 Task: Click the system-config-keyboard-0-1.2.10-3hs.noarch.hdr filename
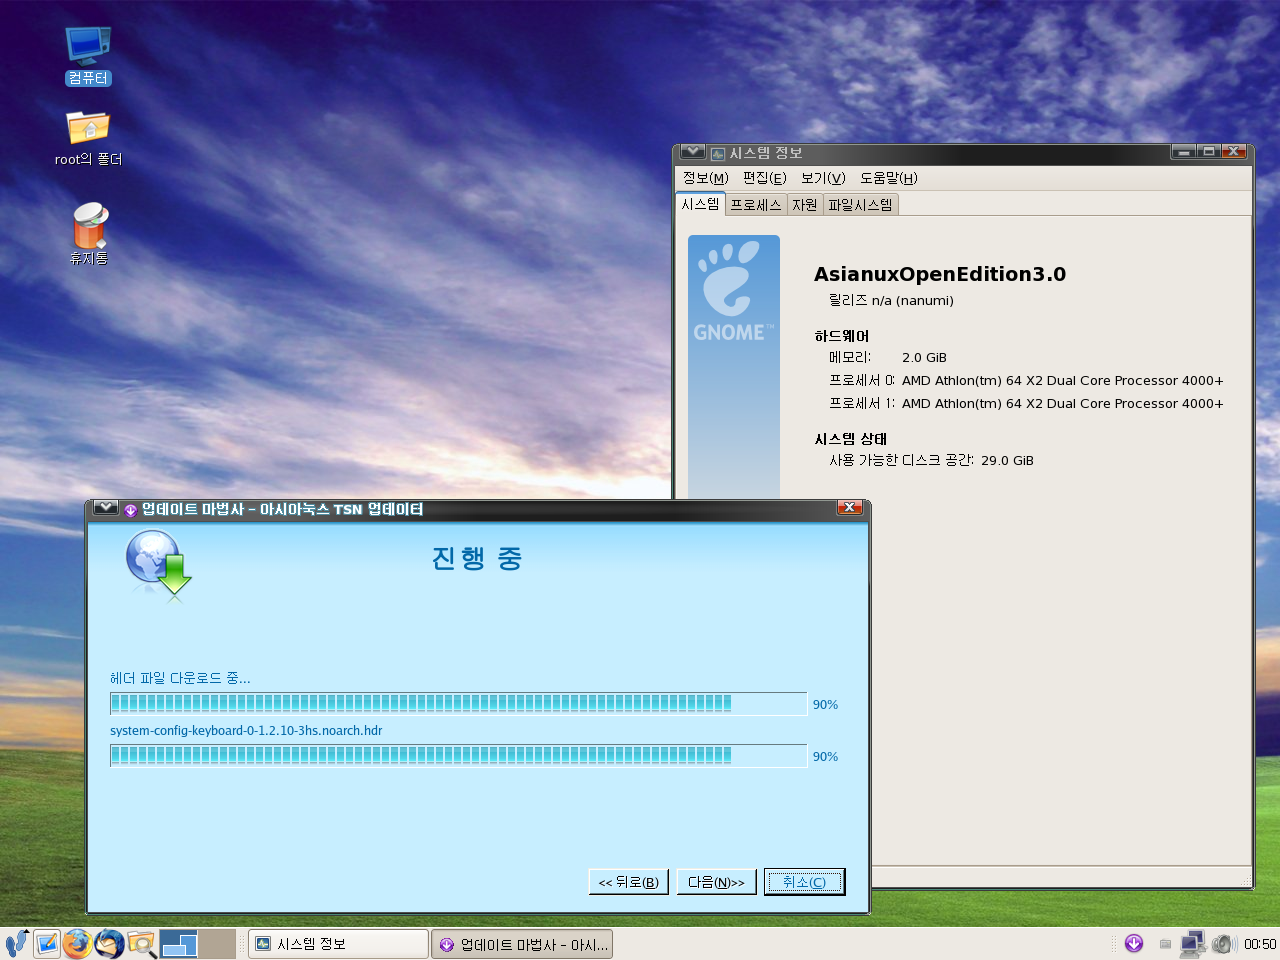tap(246, 731)
